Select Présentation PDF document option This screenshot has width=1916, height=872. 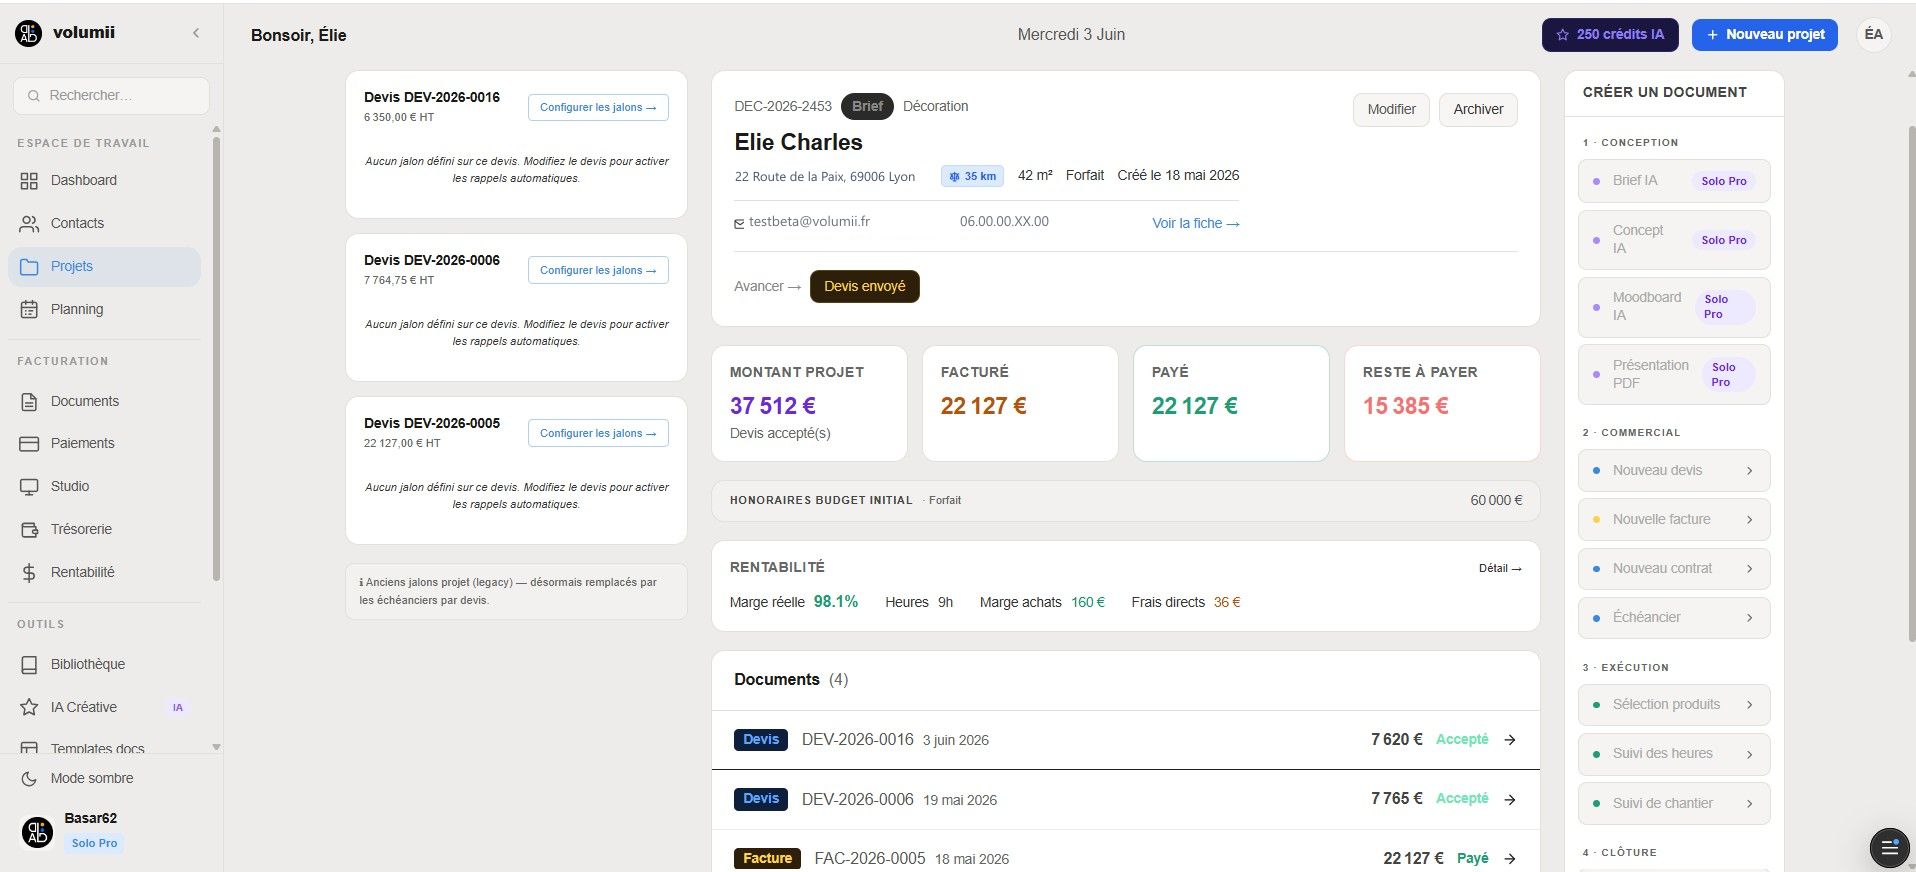point(1674,374)
